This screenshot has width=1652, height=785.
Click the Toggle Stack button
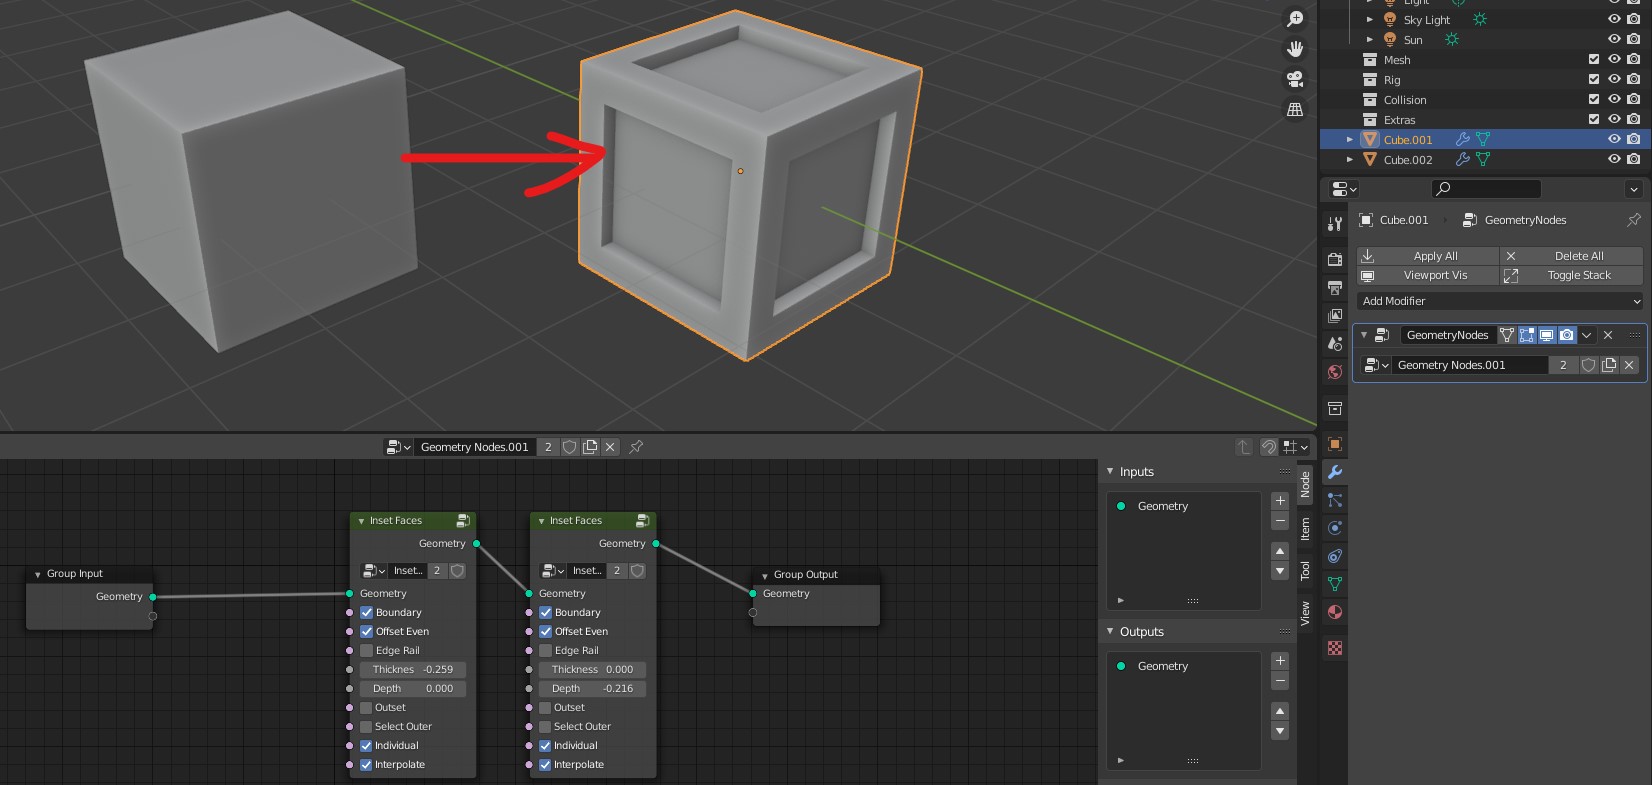(1571, 275)
